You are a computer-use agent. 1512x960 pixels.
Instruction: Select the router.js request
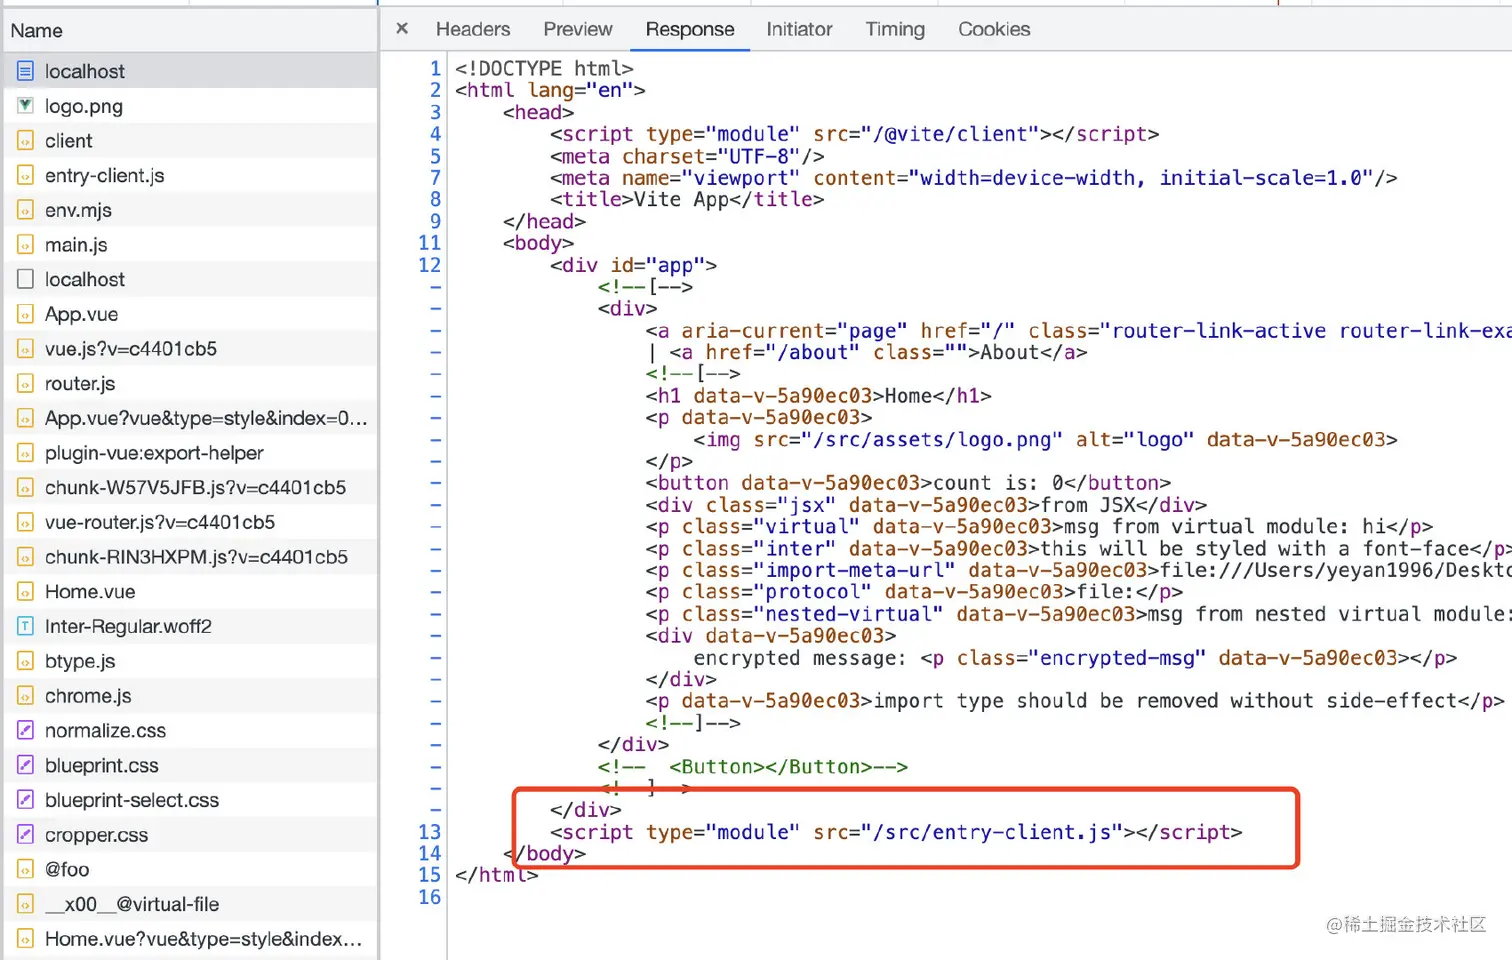pos(189,383)
